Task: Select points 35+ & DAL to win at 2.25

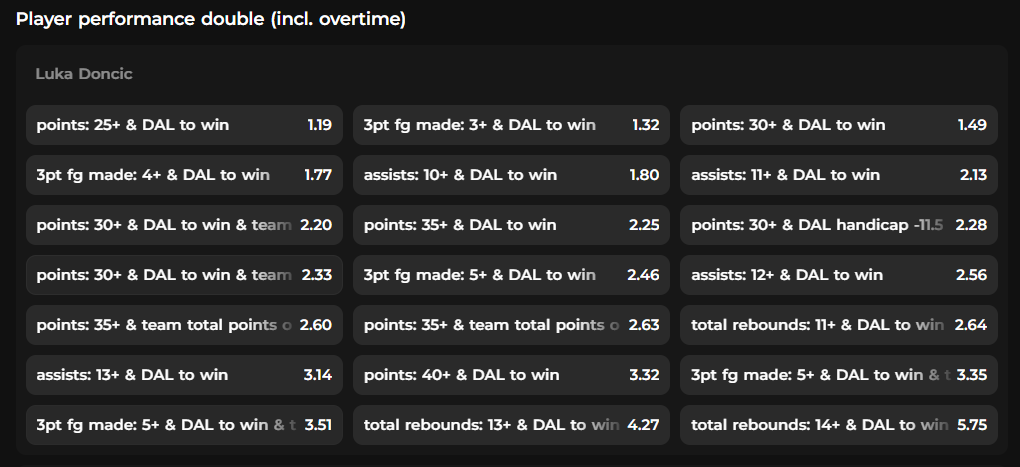Action: 511,225
